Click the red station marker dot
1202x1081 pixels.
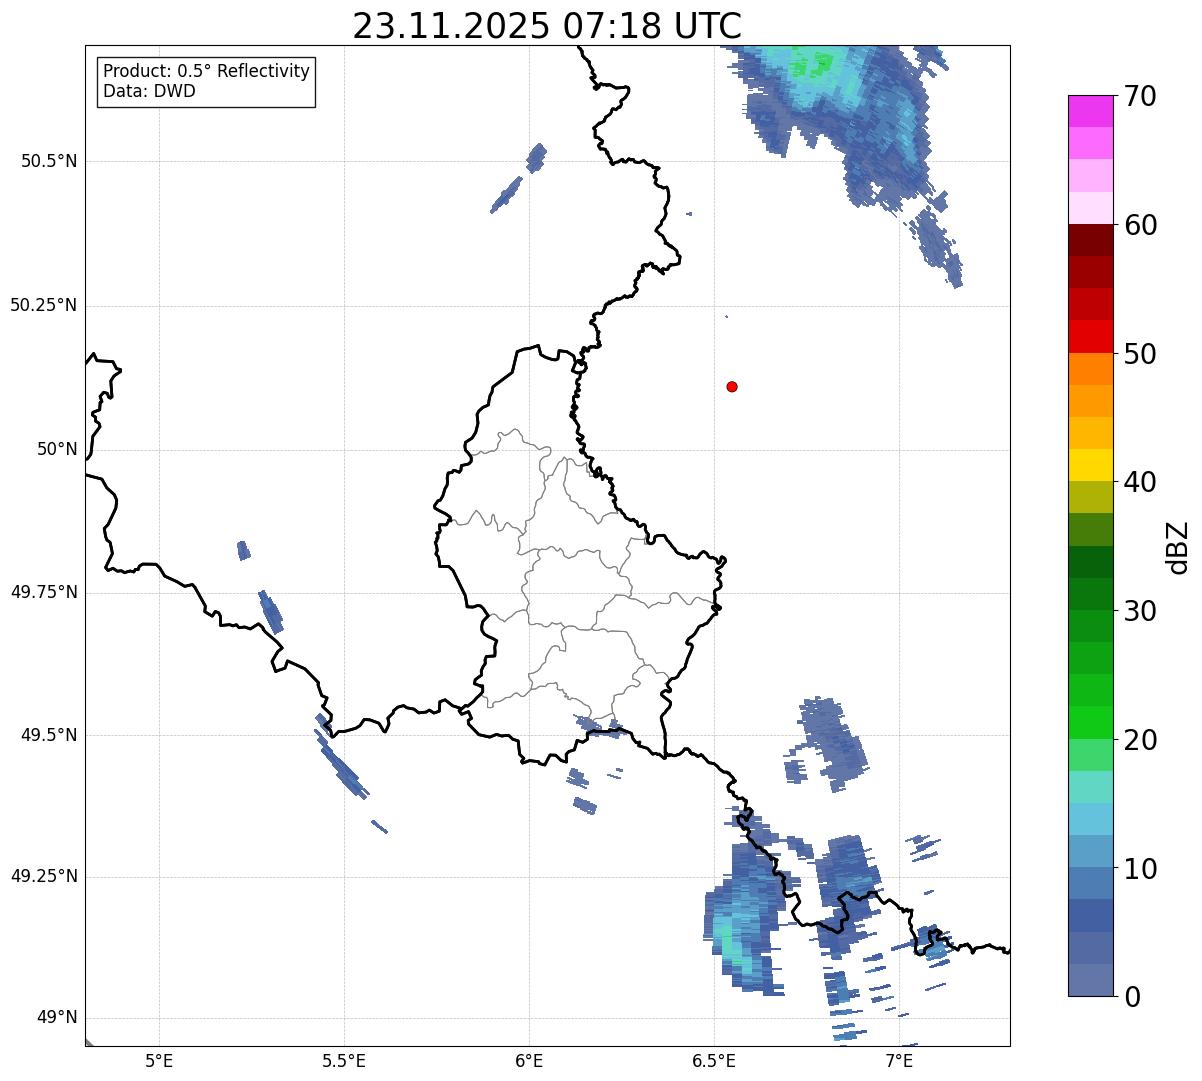coord(732,387)
